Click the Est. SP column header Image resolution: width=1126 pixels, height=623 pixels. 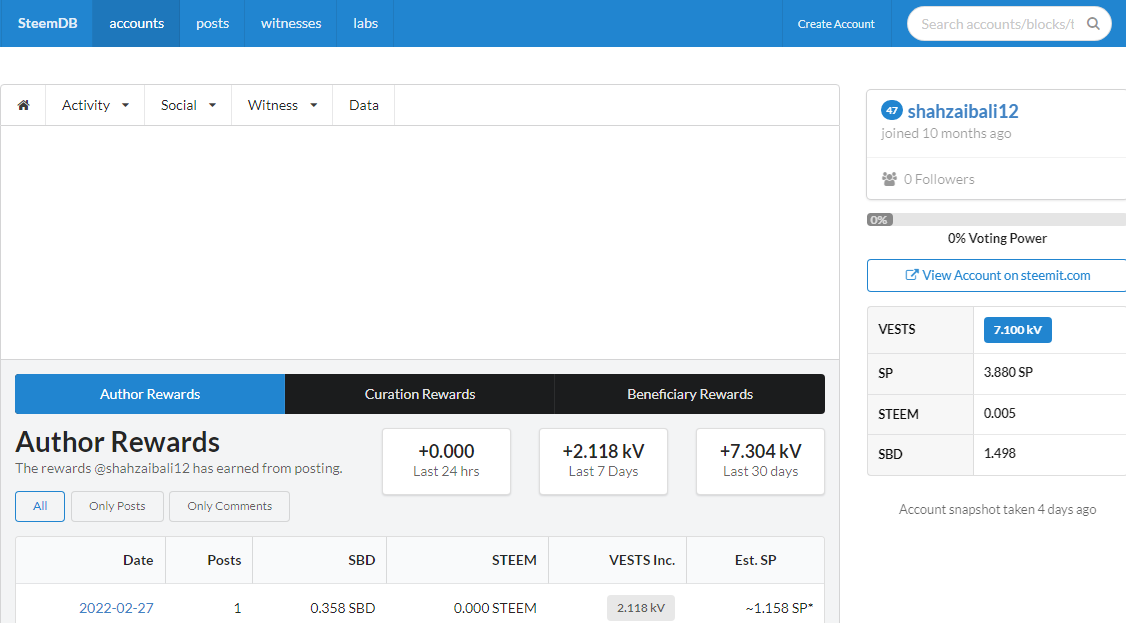755,561
